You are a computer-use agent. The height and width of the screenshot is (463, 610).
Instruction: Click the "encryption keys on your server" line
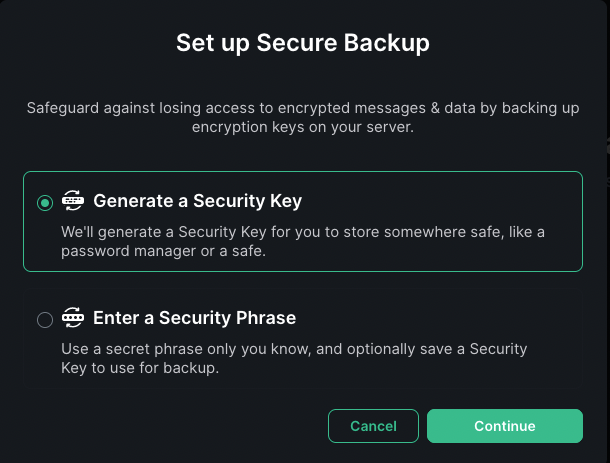pyautogui.click(x=303, y=127)
